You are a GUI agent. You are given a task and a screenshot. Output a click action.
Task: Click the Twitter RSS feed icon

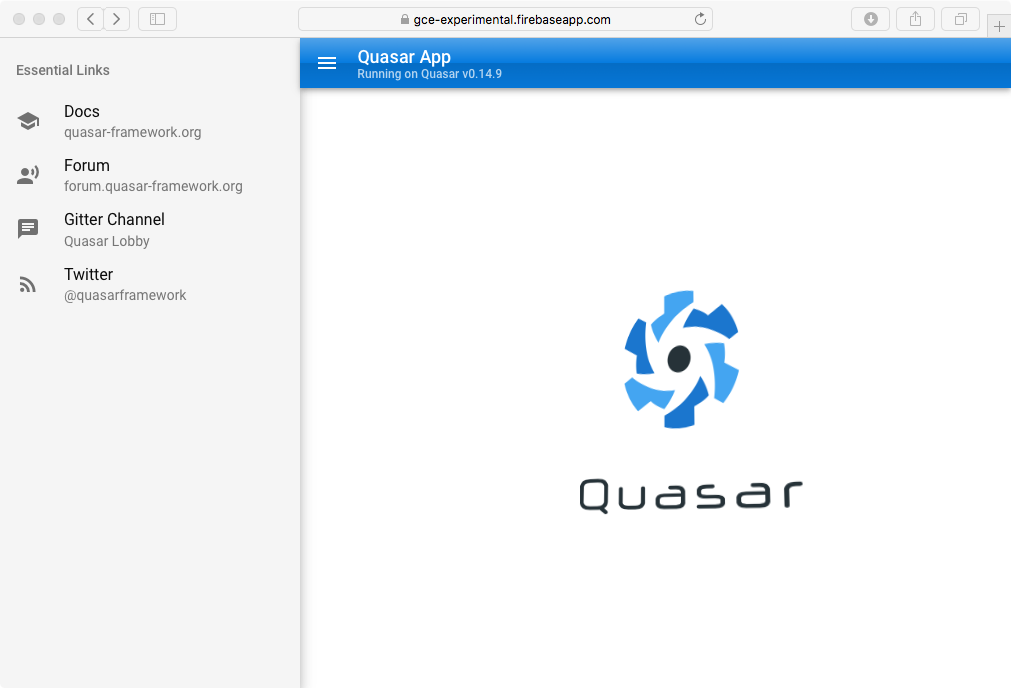[28, 284]
